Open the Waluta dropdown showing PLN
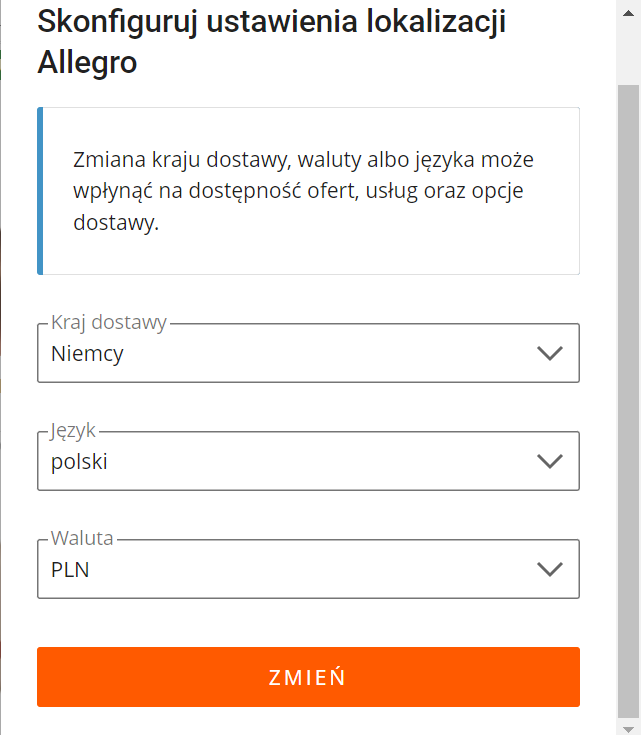 pos(308,569)
